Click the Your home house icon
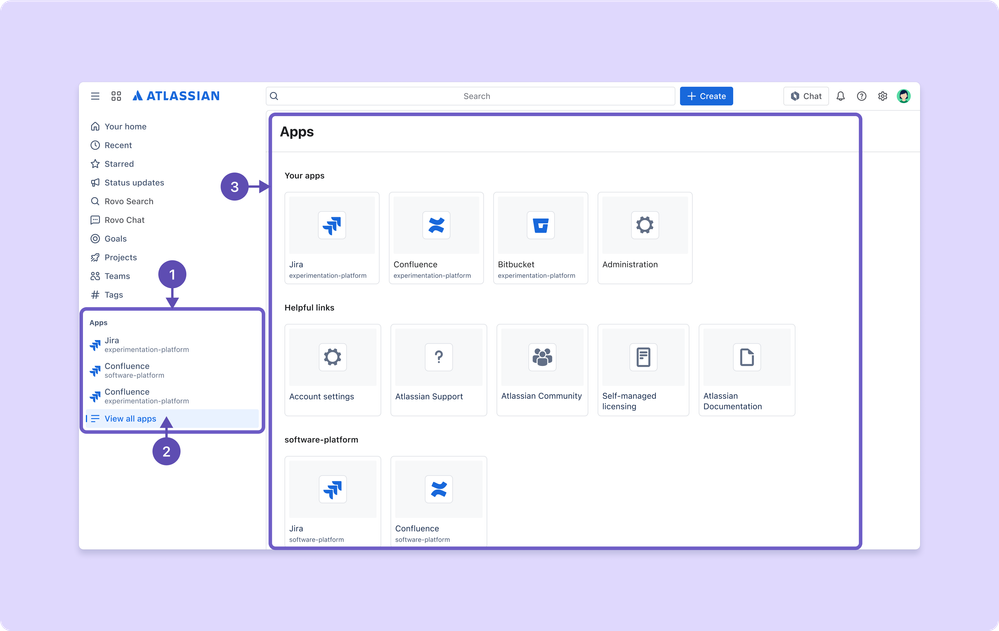 95,126
